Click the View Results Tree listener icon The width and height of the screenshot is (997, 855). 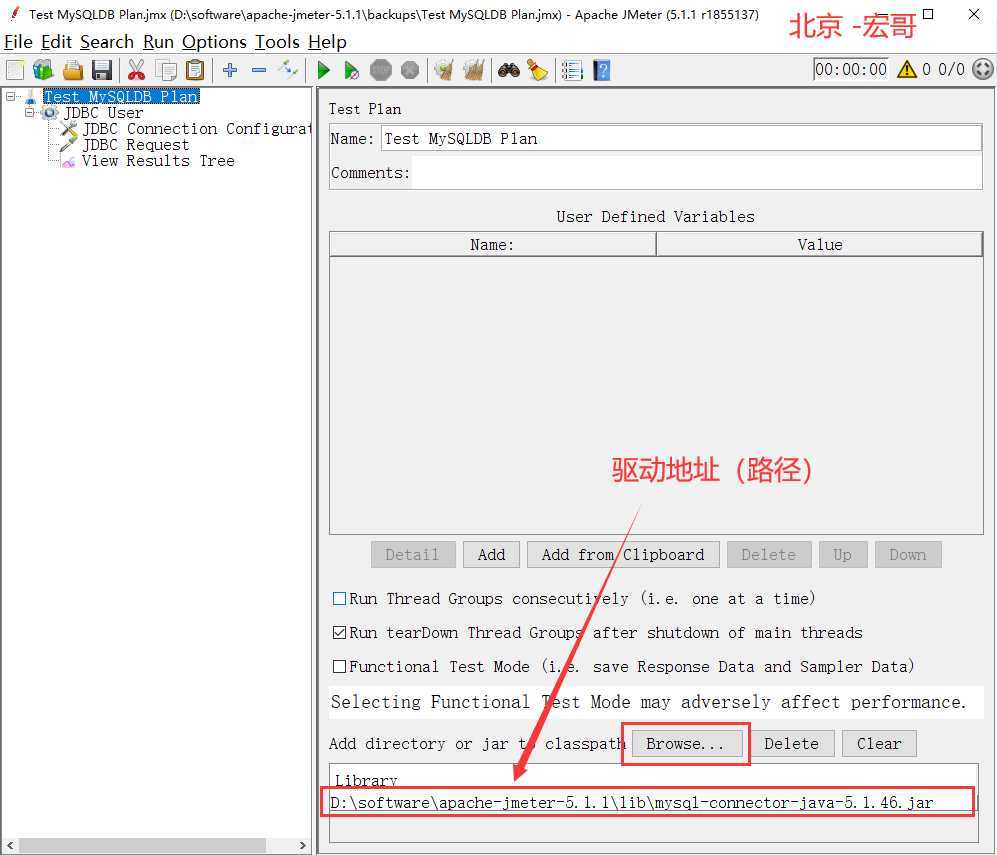[x=69, y=162]
